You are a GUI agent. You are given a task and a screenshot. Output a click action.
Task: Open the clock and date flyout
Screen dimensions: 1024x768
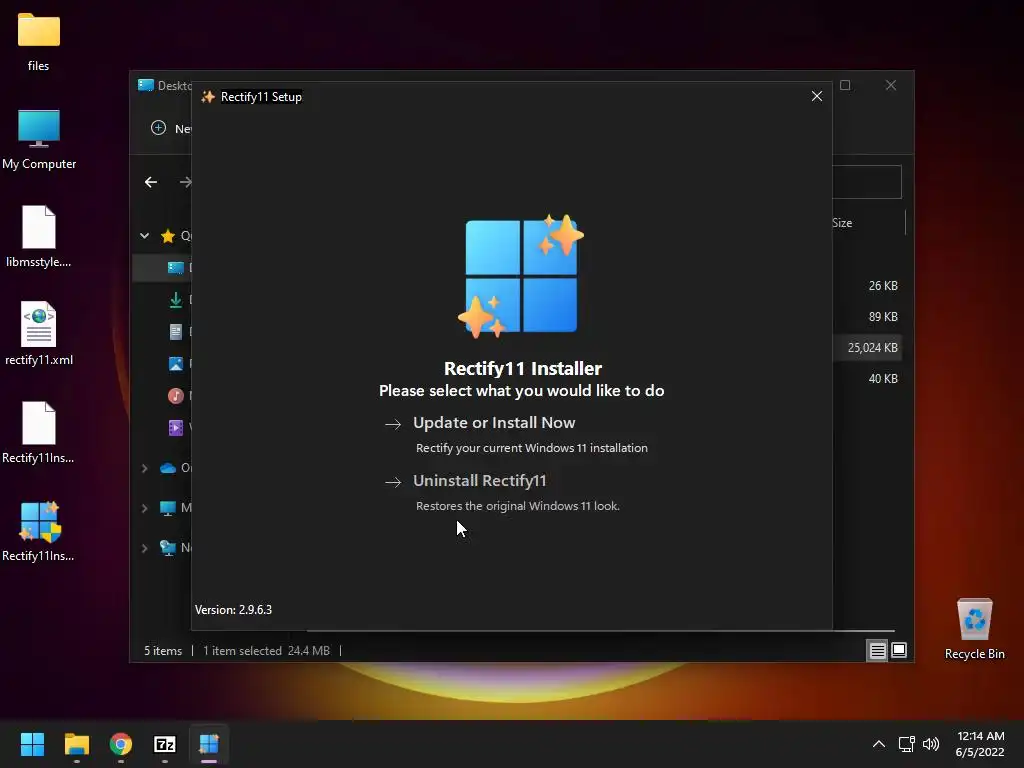point(980,744)
